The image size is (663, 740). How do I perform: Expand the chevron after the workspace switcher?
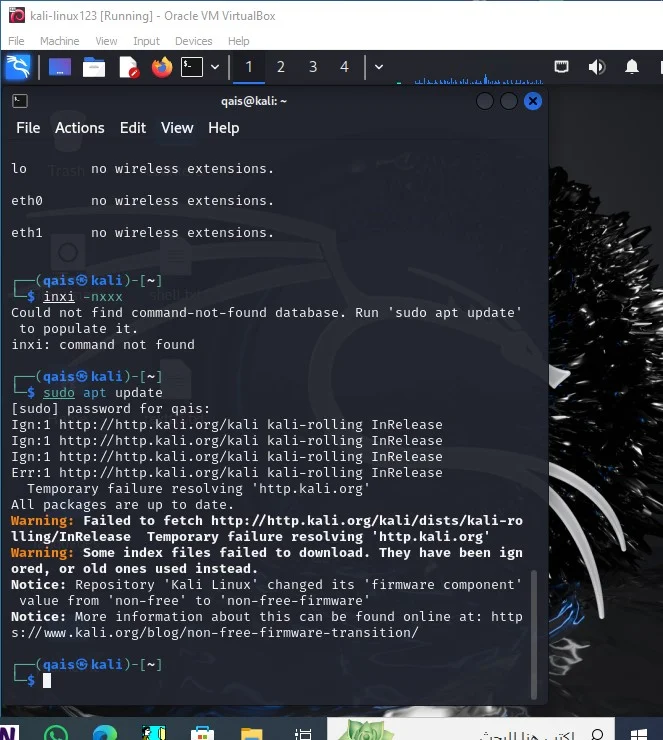coord(378,67)
